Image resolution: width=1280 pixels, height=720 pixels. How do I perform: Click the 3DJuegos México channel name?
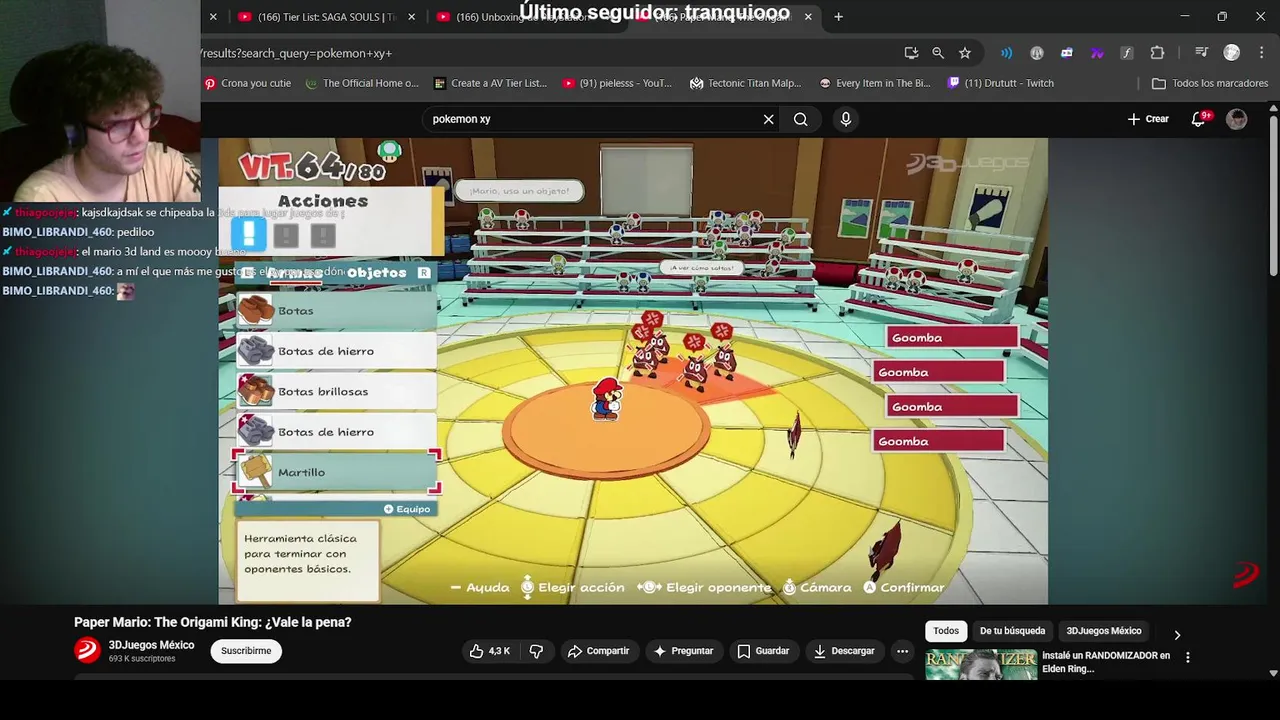151,645
